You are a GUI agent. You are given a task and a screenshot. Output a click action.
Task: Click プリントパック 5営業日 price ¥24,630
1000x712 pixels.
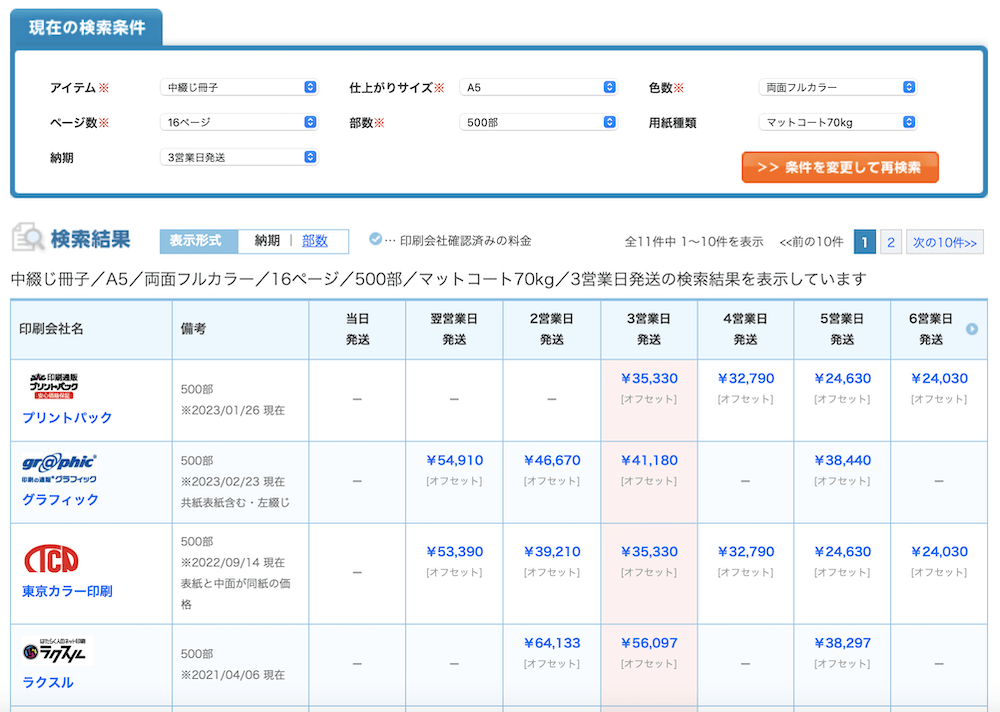(842, 378)
